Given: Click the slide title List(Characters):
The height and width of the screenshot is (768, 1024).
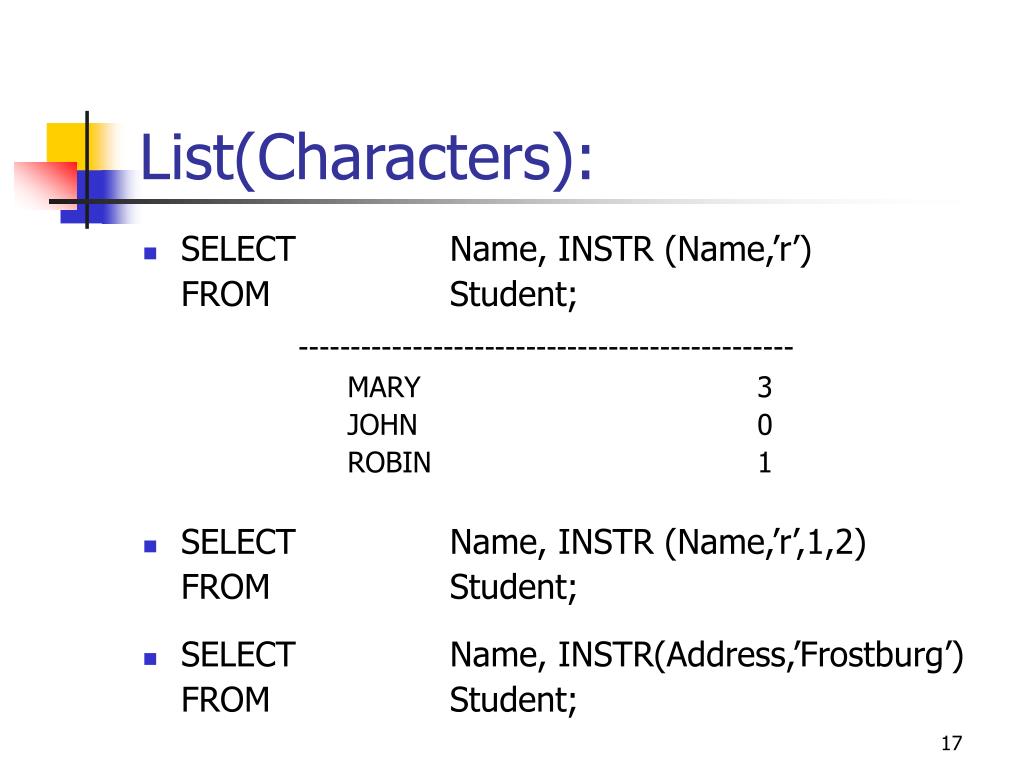Looking at the screenshot, I should point(366,158).
